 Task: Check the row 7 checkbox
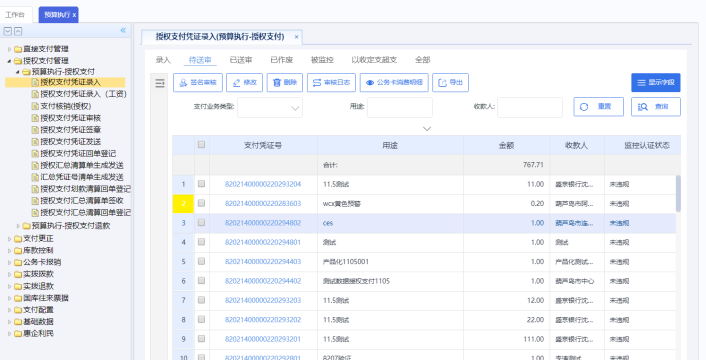pyautogui.click(x=201, y=300)
